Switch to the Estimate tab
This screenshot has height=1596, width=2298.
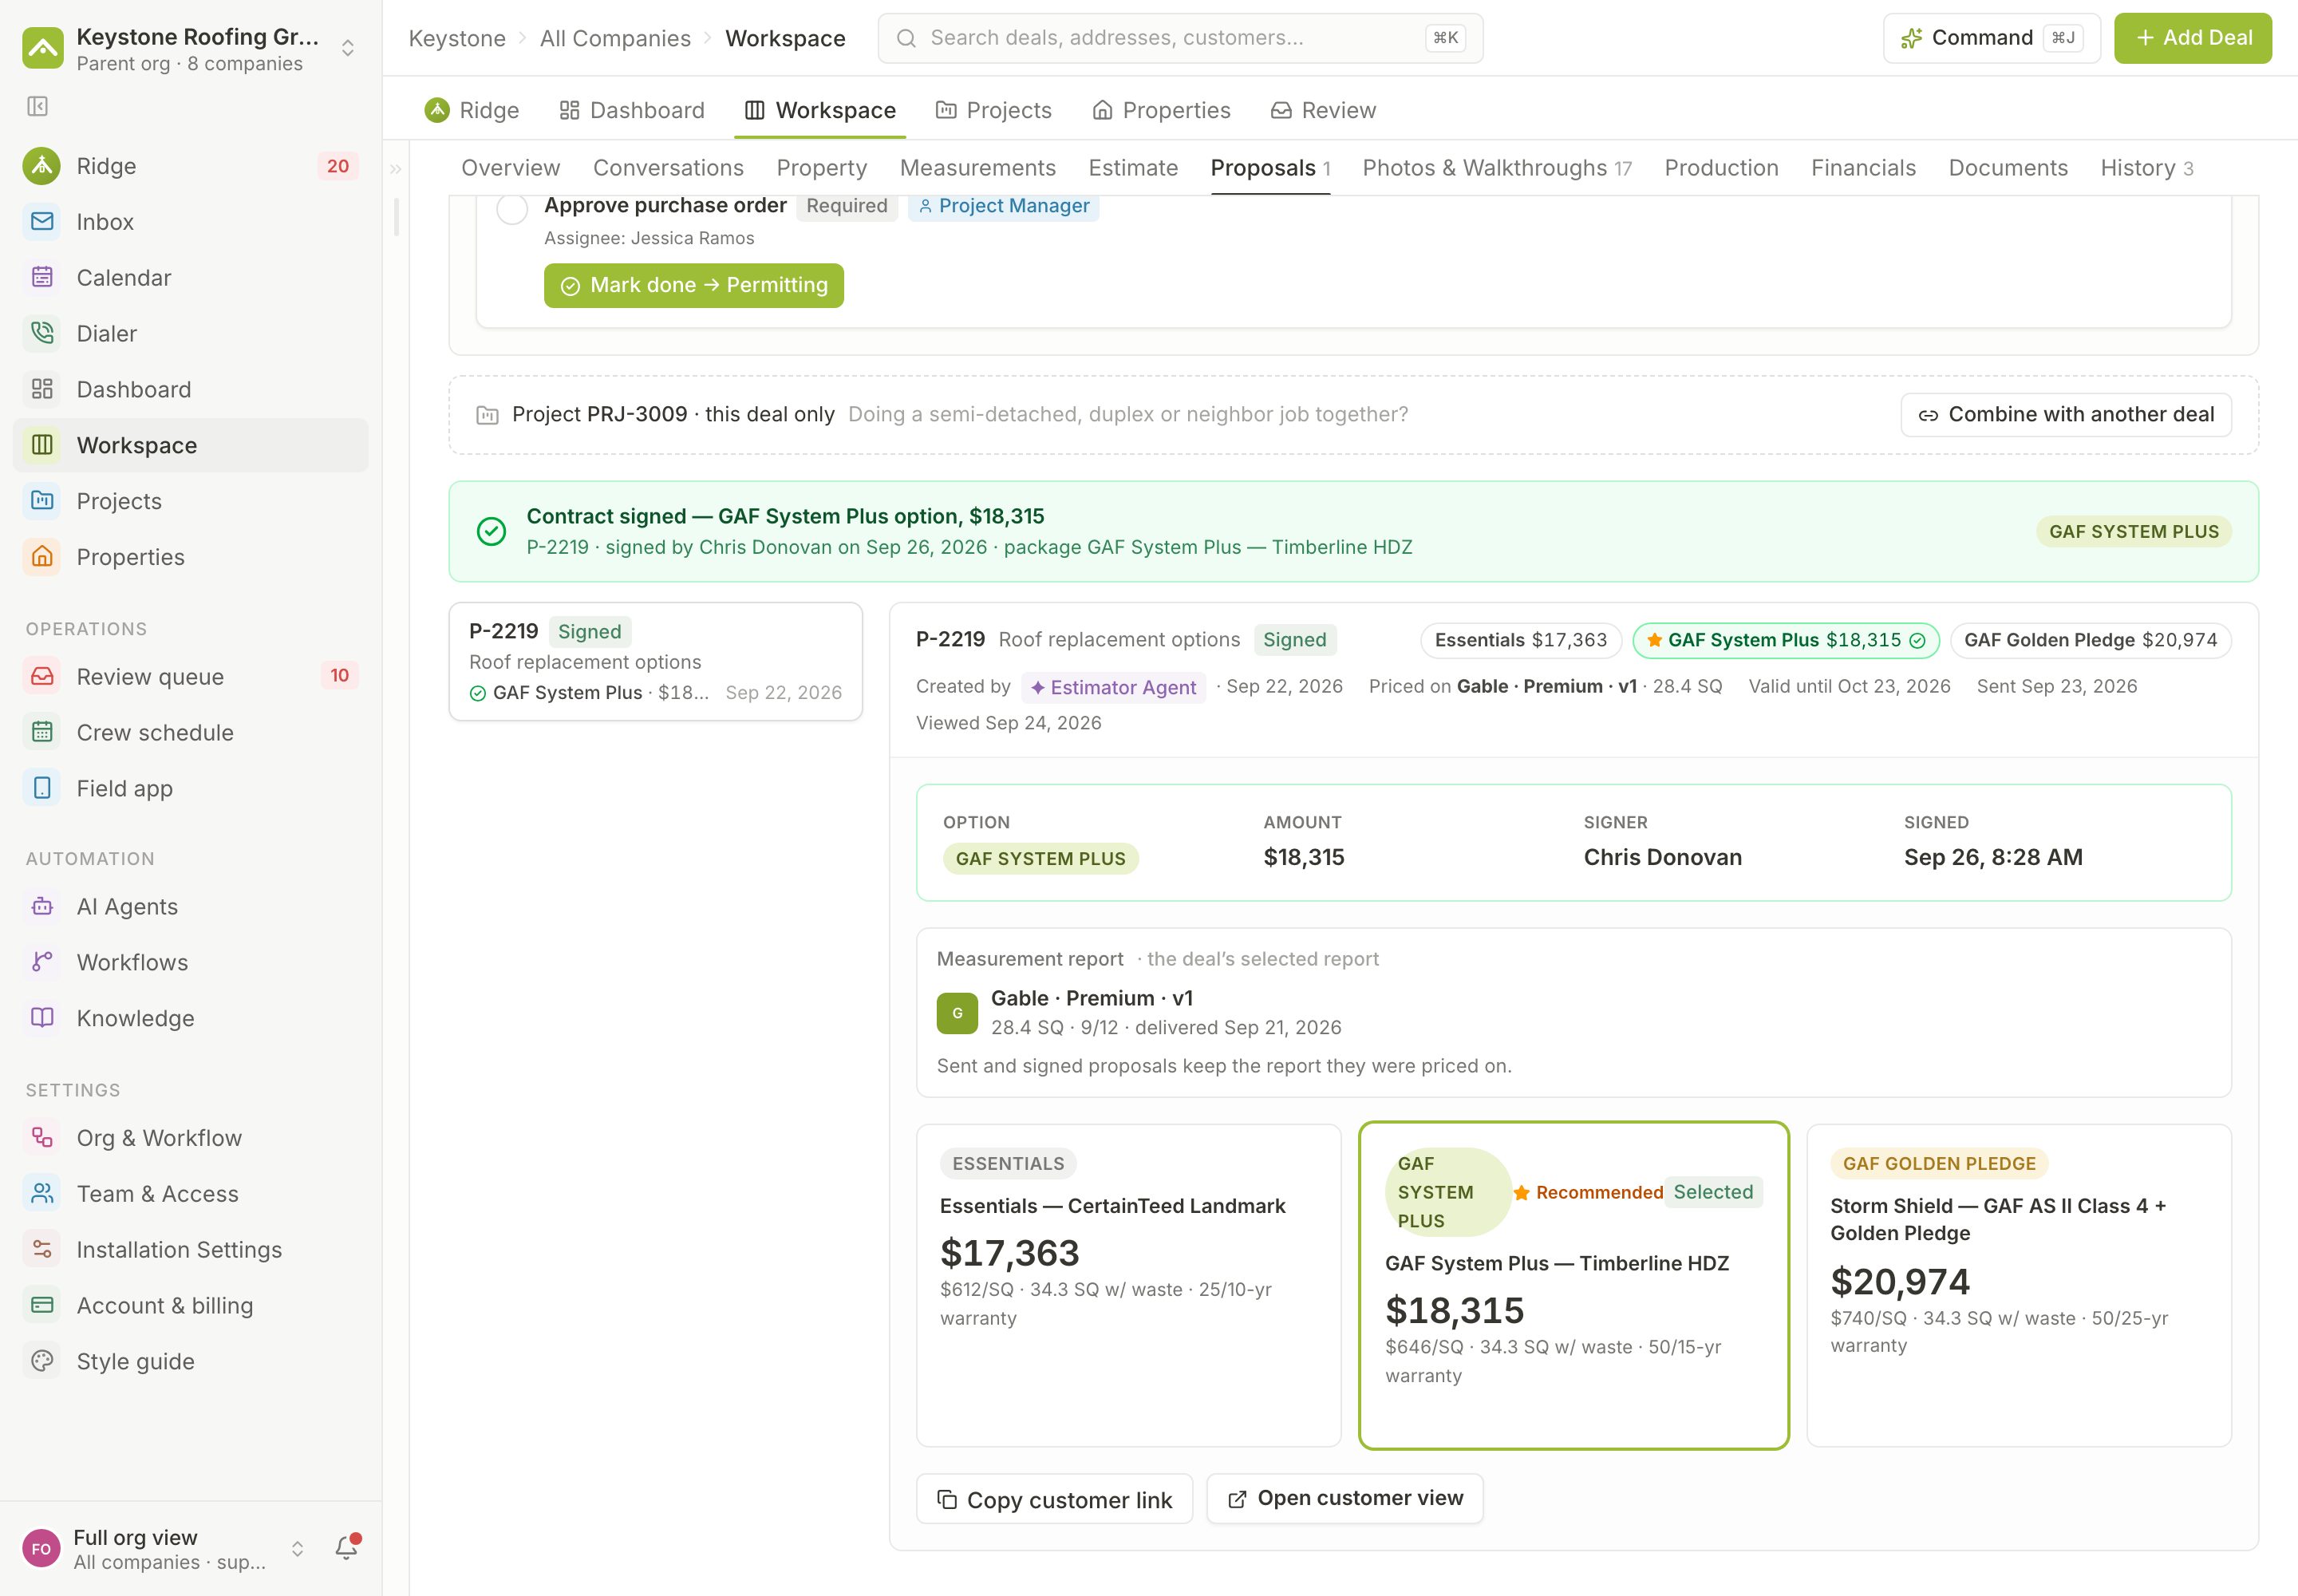pyautogui.click(x=1133, y=168)
